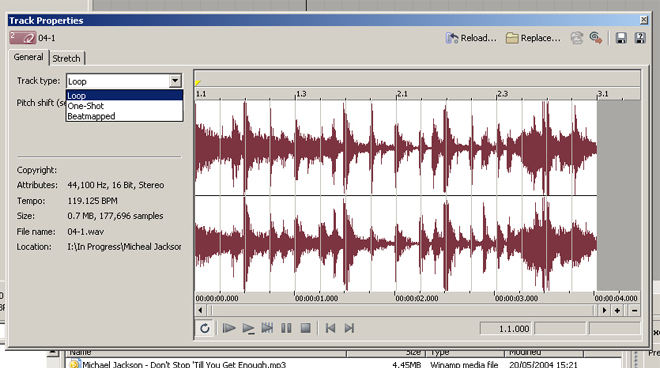Choose Loop in track type list
The height and width of the screenshot is (368, 660).
[124, 96]
